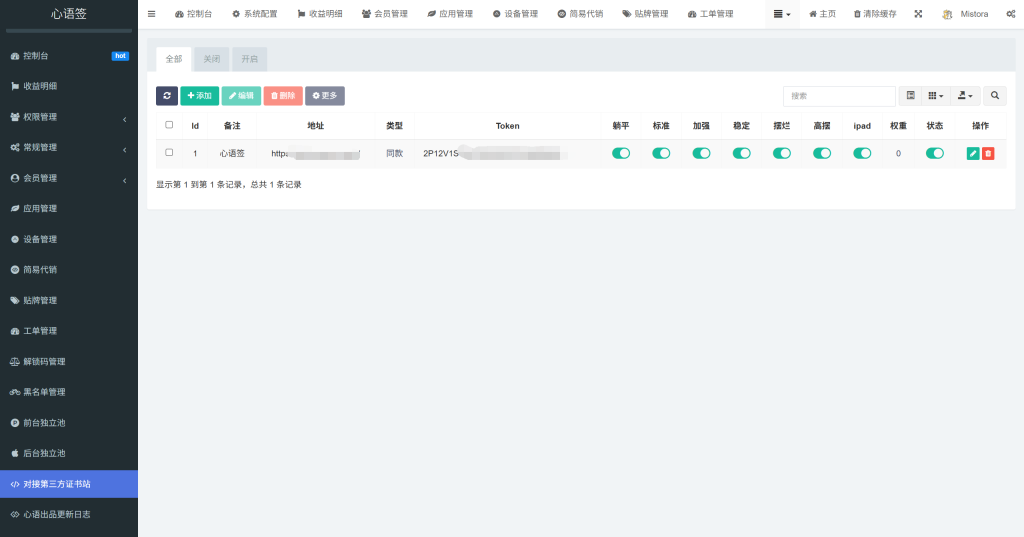Open 应用管理 in the sidebar

pos(69,208)
